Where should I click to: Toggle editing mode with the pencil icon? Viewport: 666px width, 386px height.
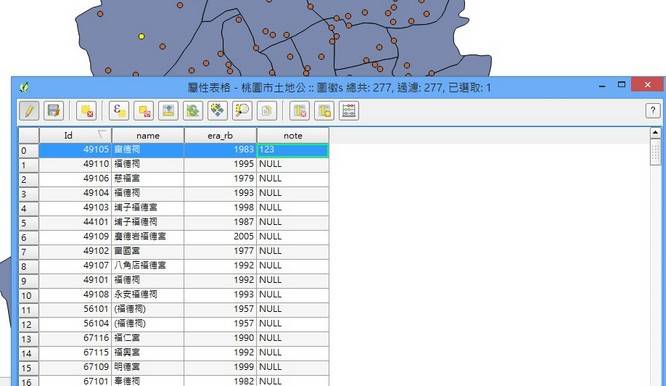point(29,111)
